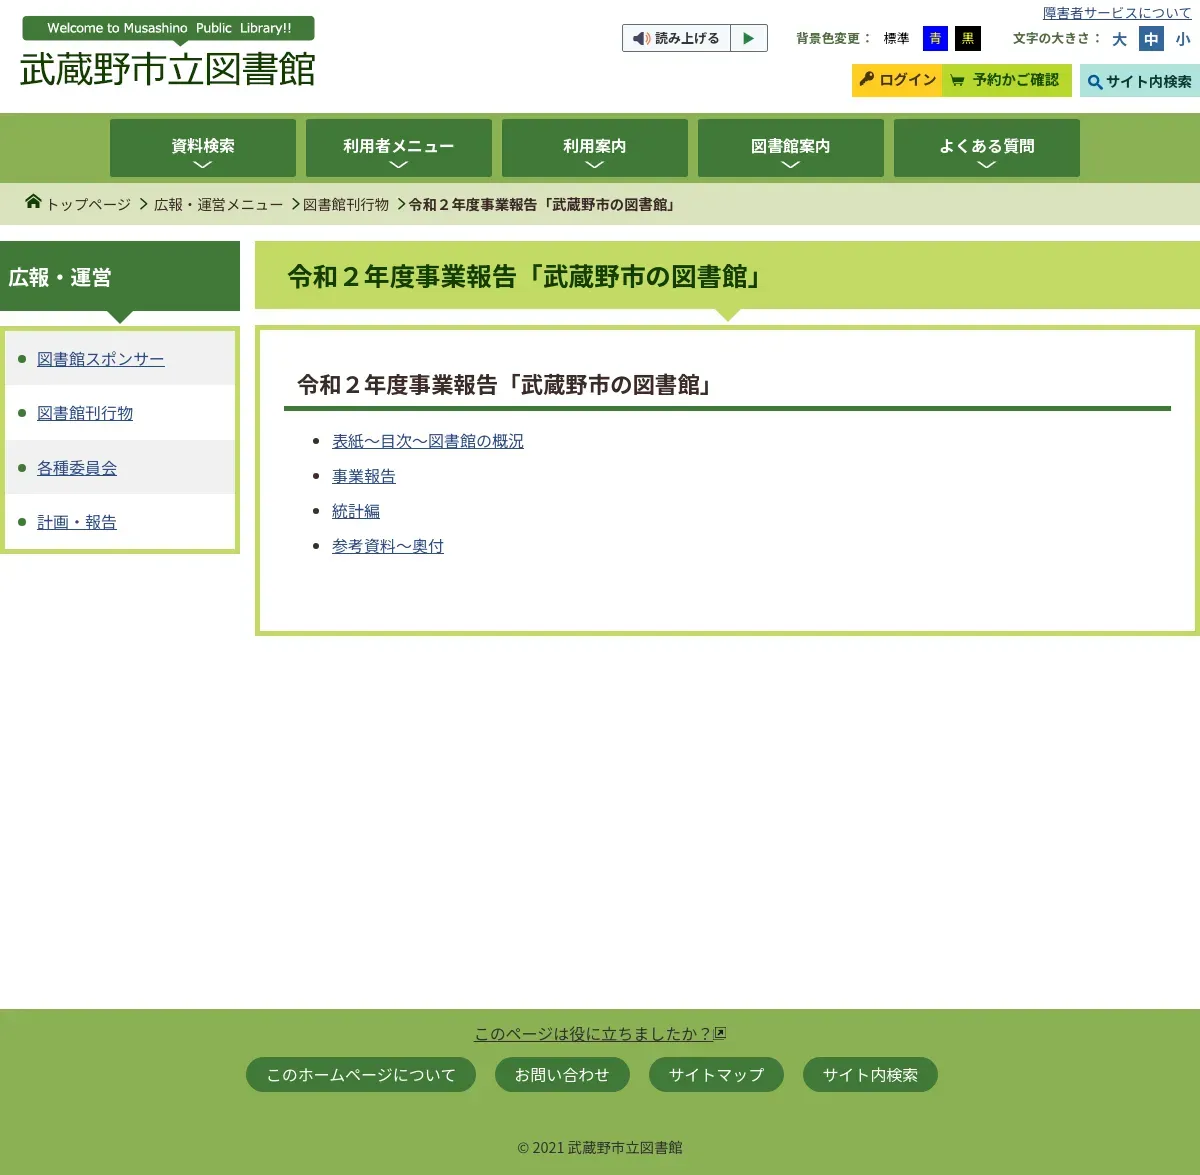Switch background to the black 黒 swatch
The image size is (1200, 1175).
(x=968, y=39)
